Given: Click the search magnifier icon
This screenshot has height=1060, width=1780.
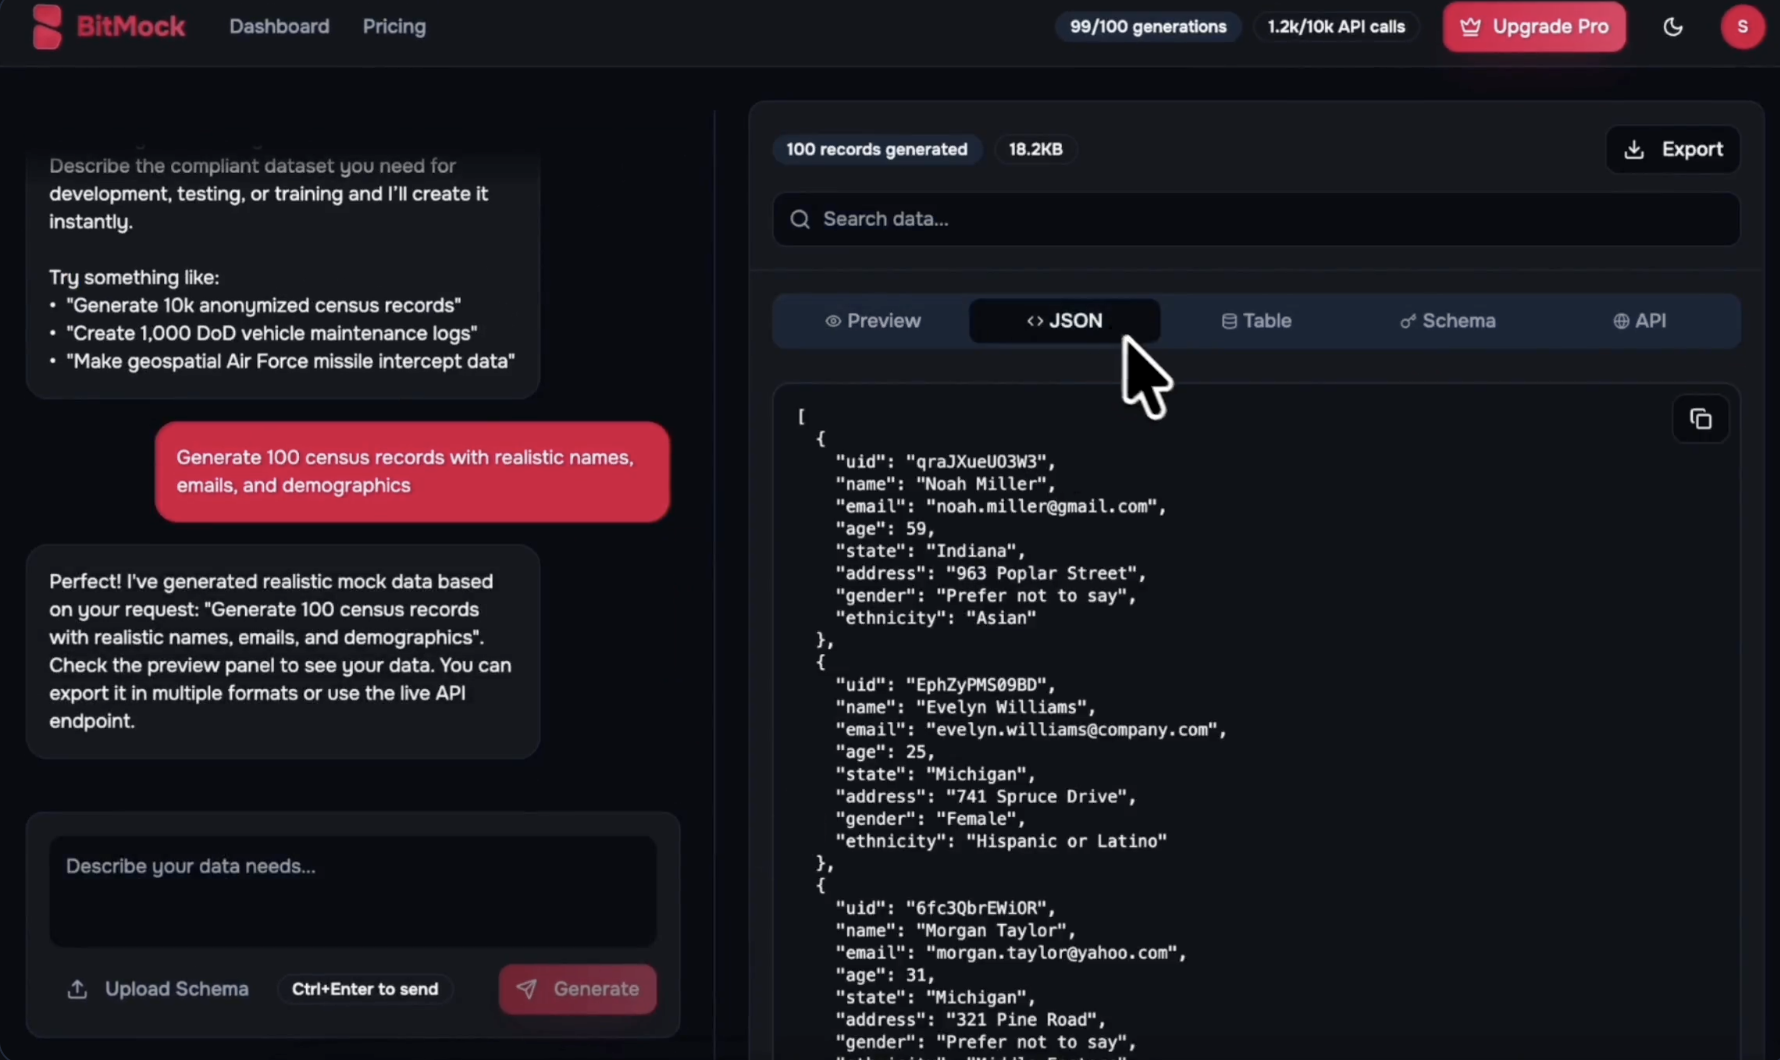Looking at the screenshot, I should tap(800, 219).
